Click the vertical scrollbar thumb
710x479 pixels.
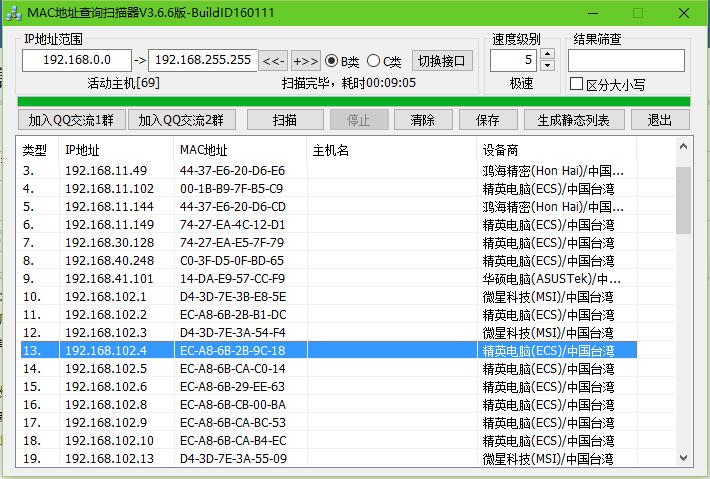[683, 200]
